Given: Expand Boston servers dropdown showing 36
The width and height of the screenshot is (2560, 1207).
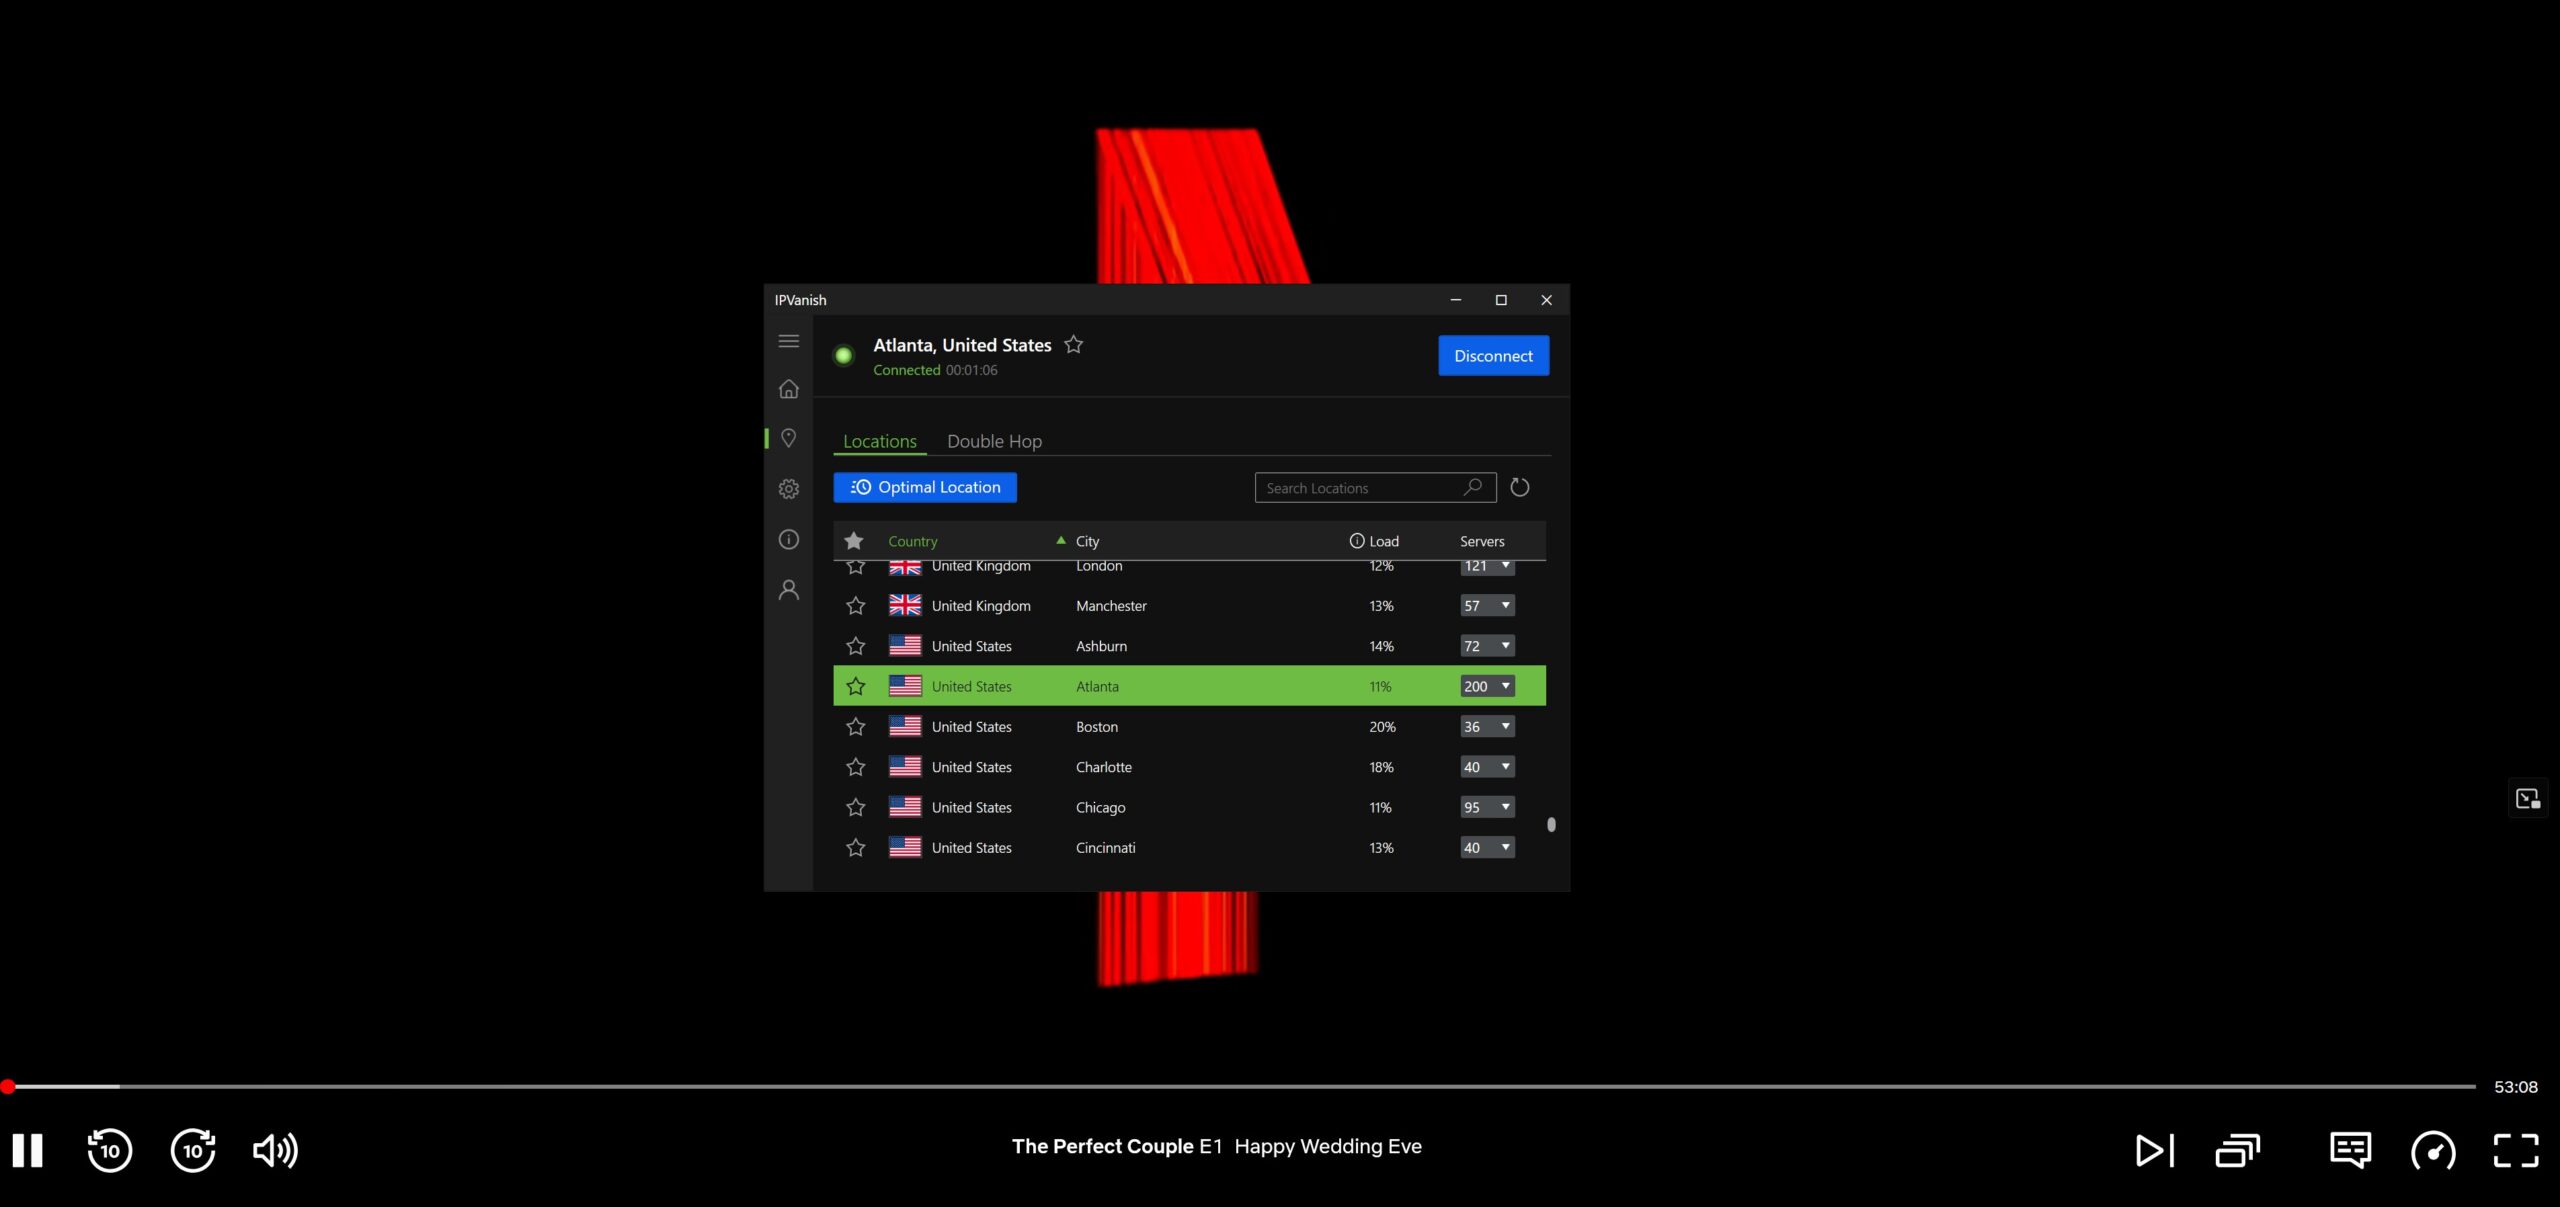Looking at the screenshot, I should [x=1487, y=727].
